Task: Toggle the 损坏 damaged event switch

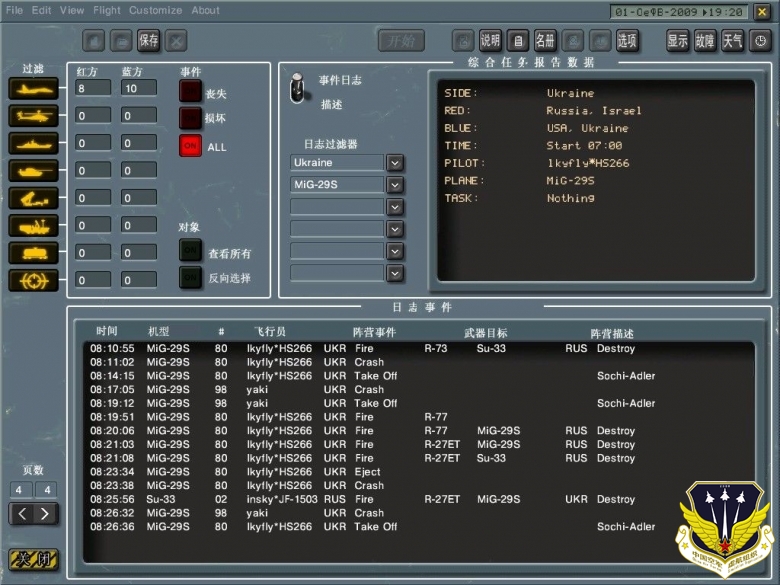Action: (x=190, y=118)
